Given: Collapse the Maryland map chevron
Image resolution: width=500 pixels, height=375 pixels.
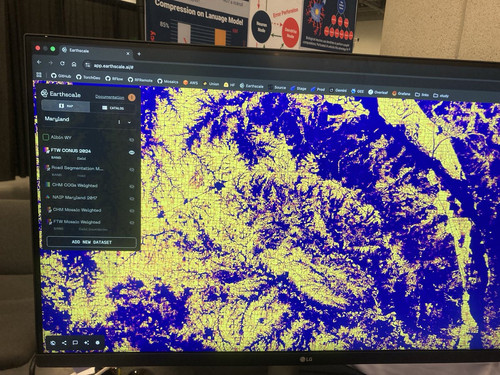Looking at the screenshot, I should [x=129, y=122].
